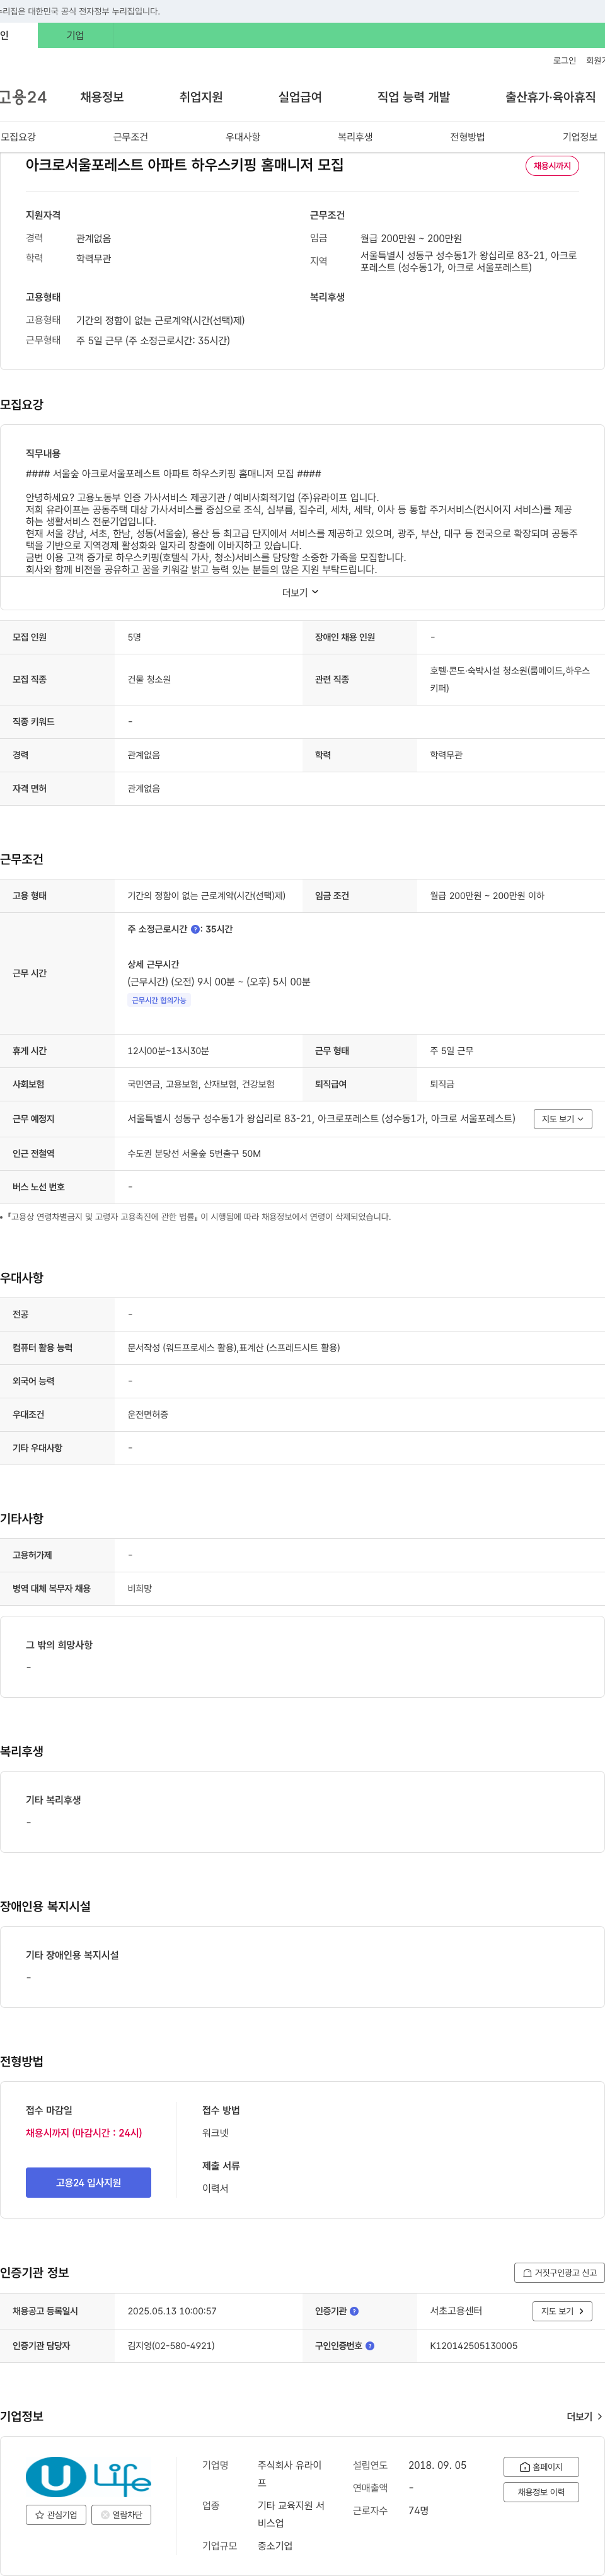Click the 건물 청소원 job type cell
Image resolution: width=605 pixels, height=2576 pixels.
[149, 680]
